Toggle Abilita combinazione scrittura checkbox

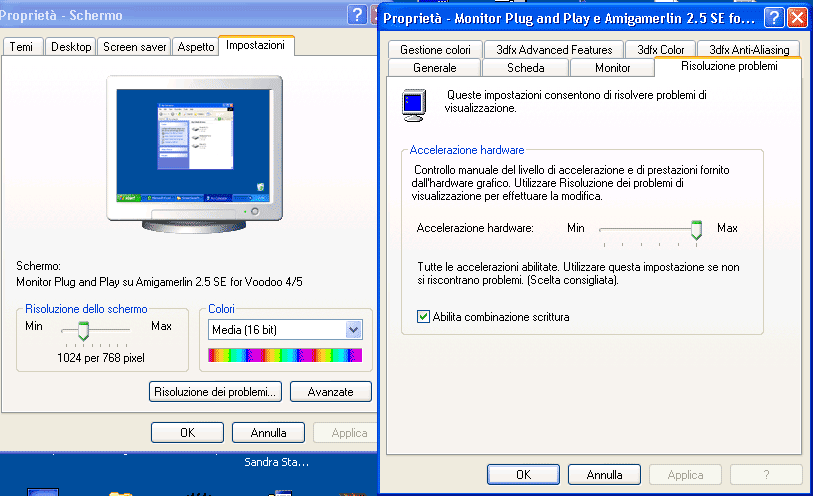click(423, 317)
